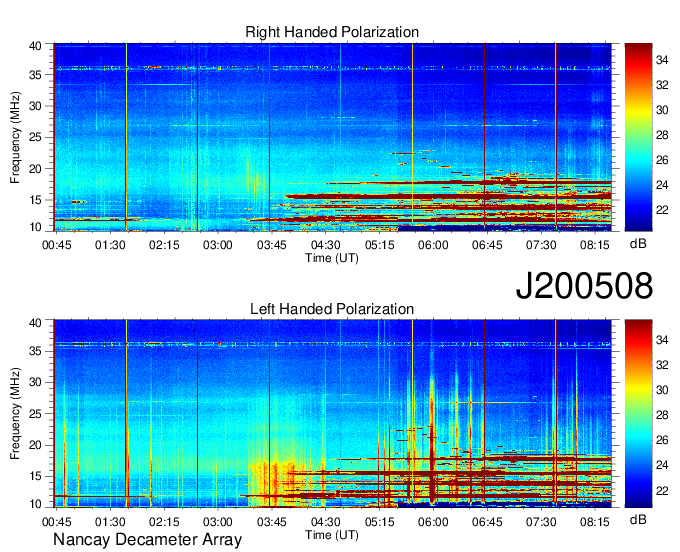Viewport: 680px width, 552px height.
Task: Click the 30 MHz tick of Left Handed plot
Action: tap(35, 382)
